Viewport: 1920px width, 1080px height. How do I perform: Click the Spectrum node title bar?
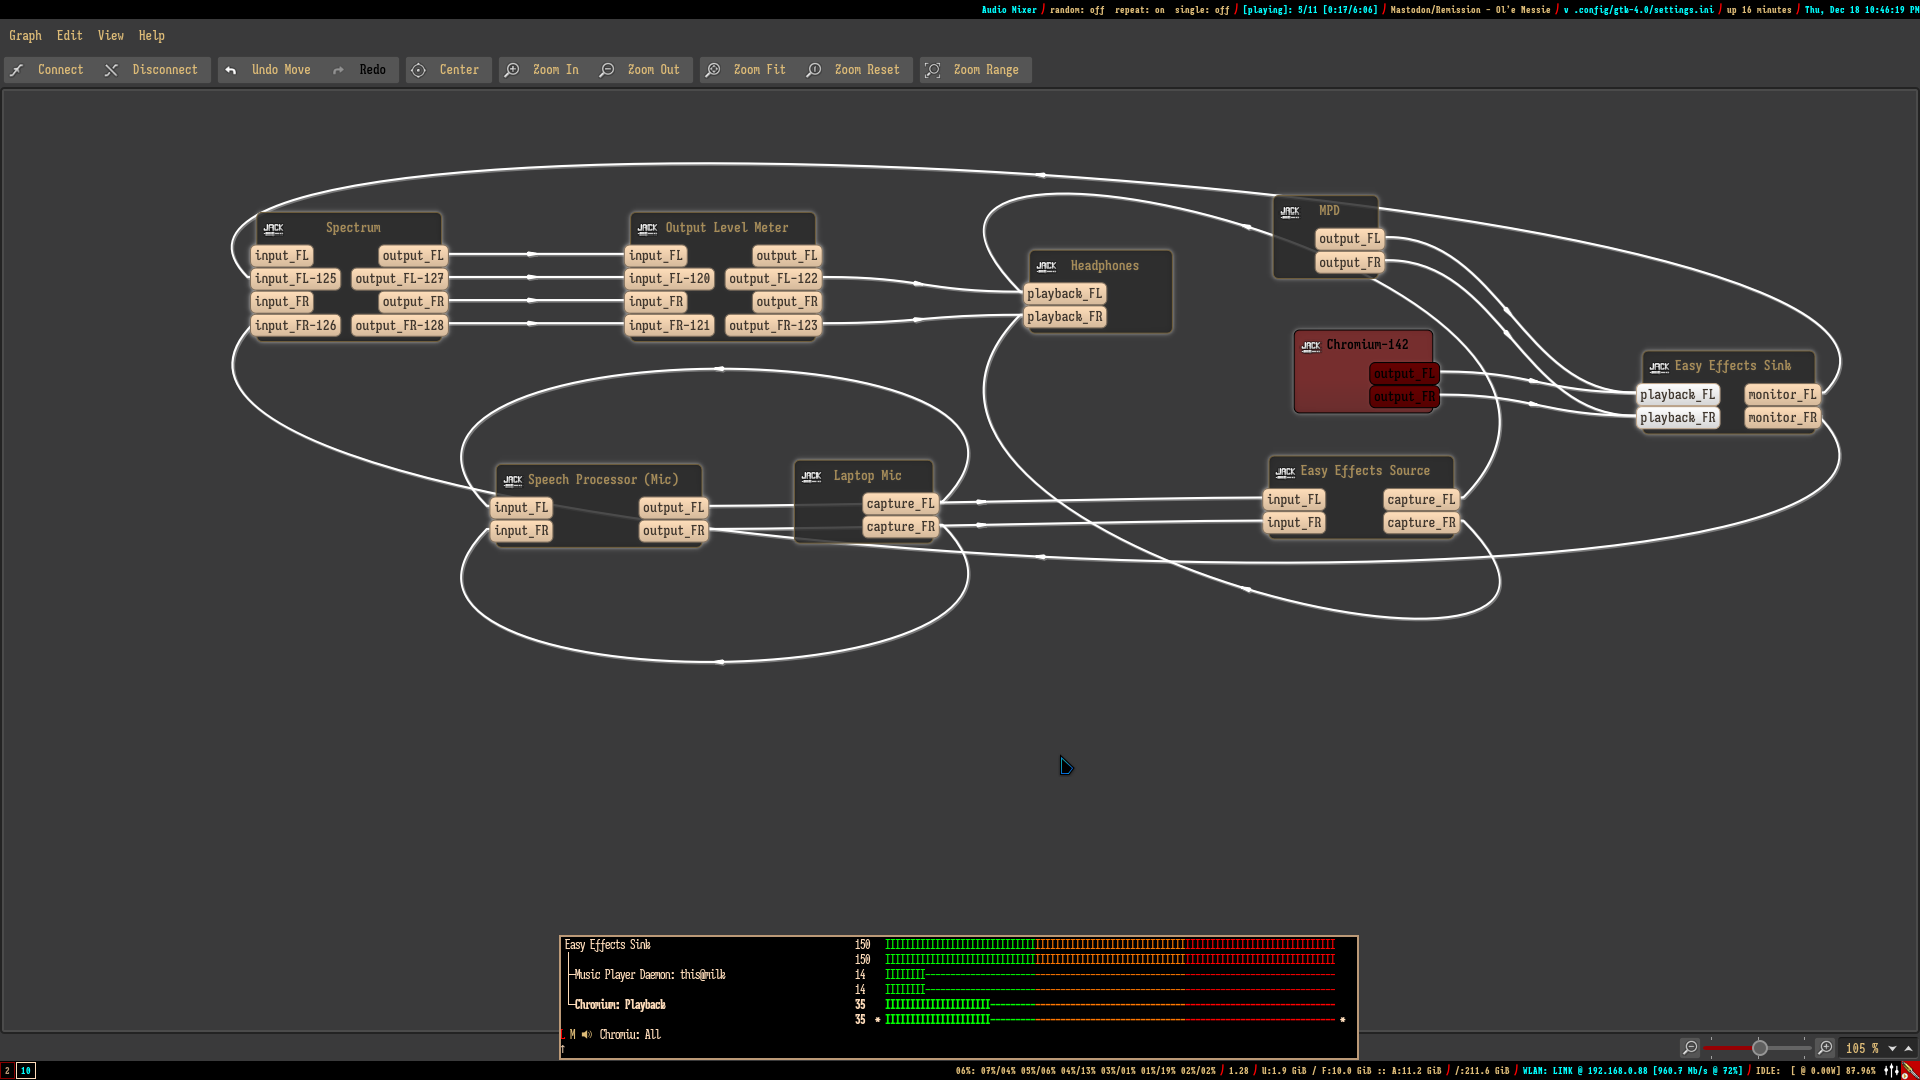pyautogui.click(x=352, y=228)
